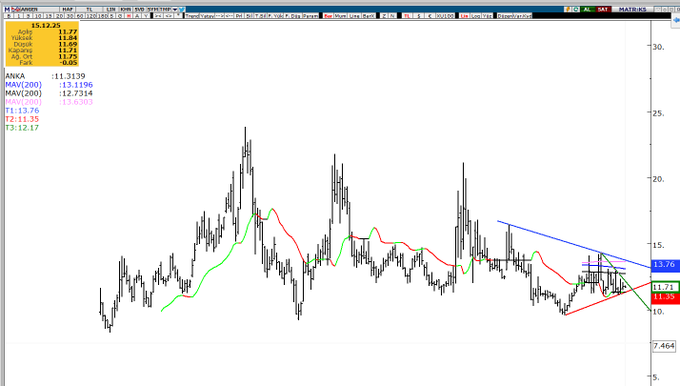Click the T1:13.76 trend label
The height and width of the screenshot is (386, 680).
[x=22, y=111]
